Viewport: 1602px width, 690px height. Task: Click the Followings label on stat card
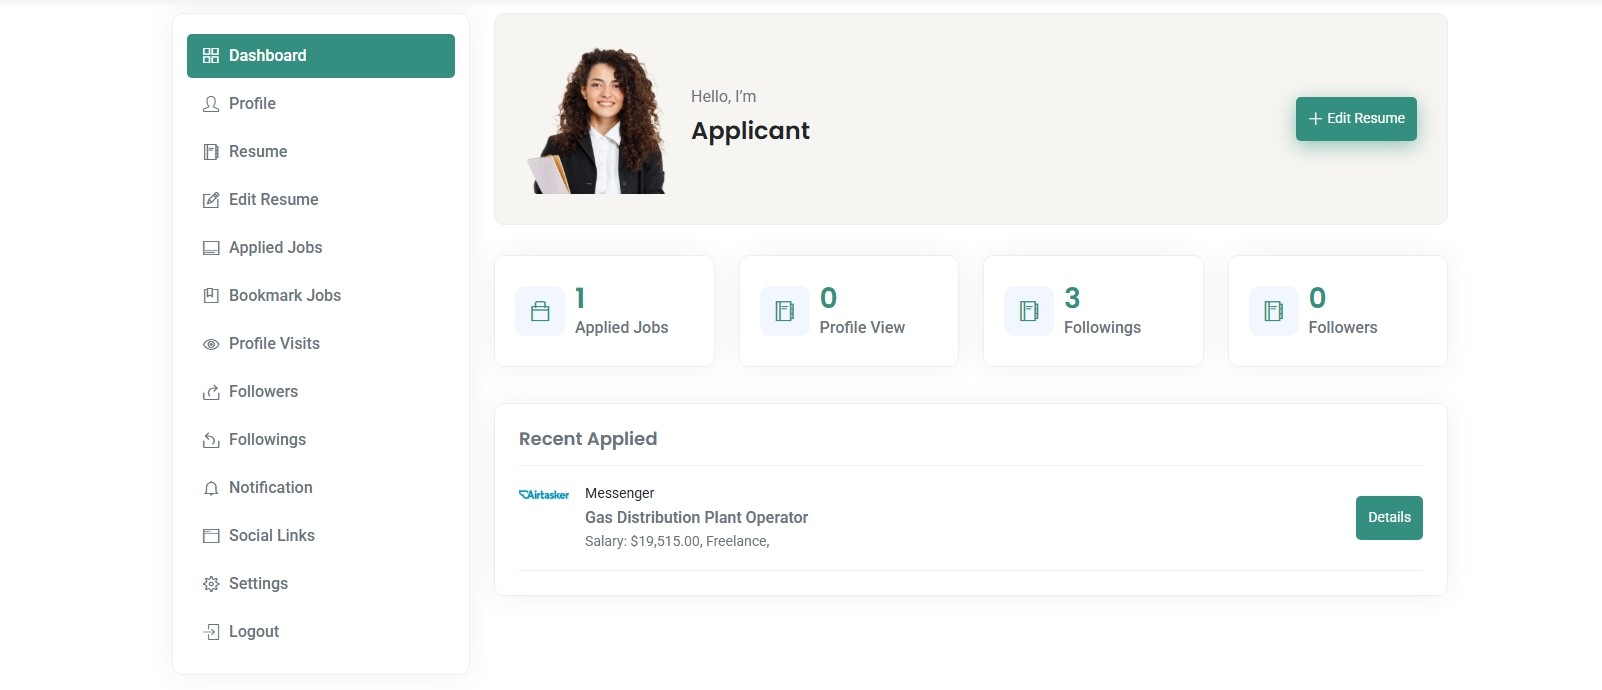pos(1102,328)
